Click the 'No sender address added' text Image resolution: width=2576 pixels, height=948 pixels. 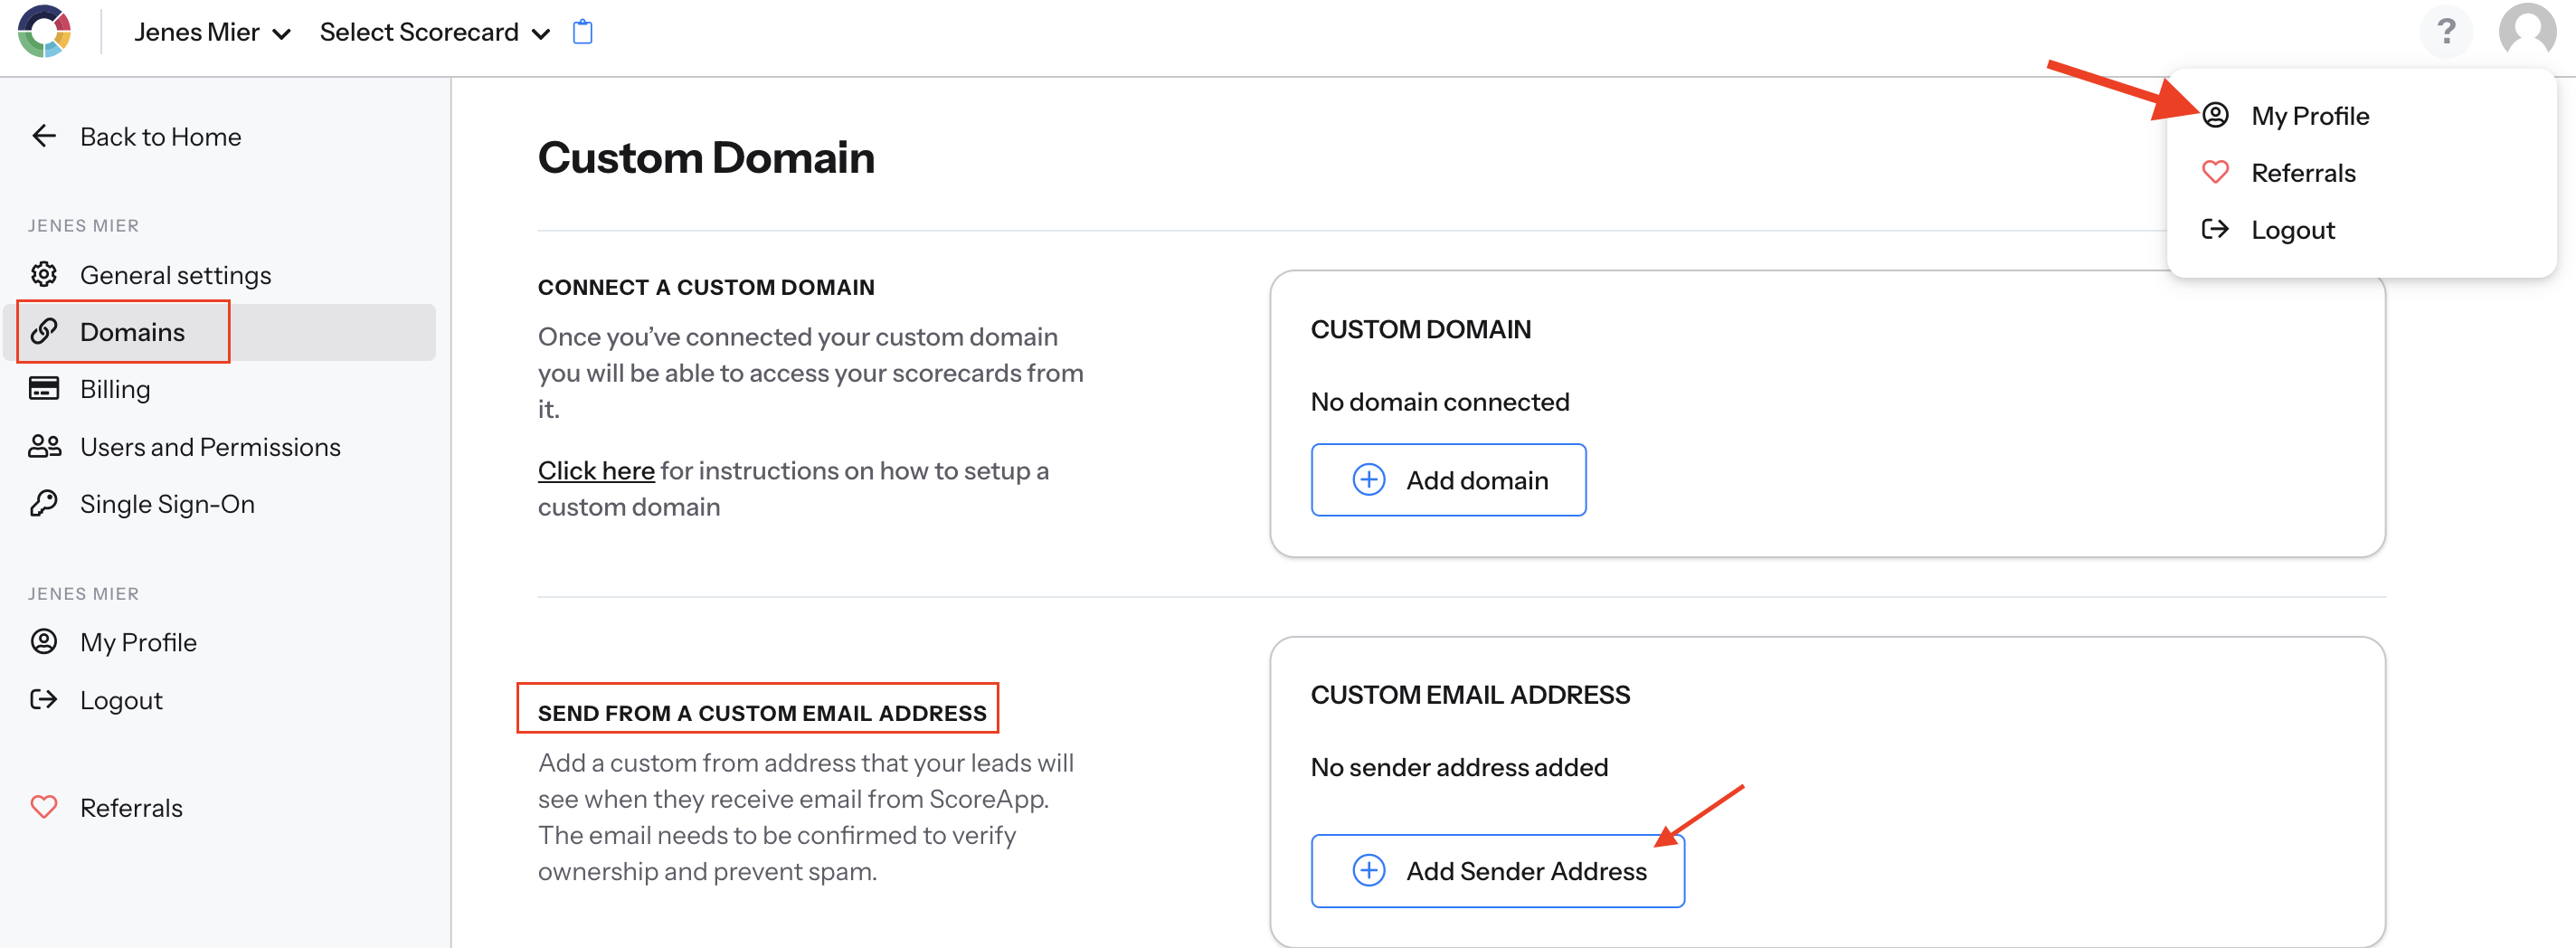point(1459,767)
